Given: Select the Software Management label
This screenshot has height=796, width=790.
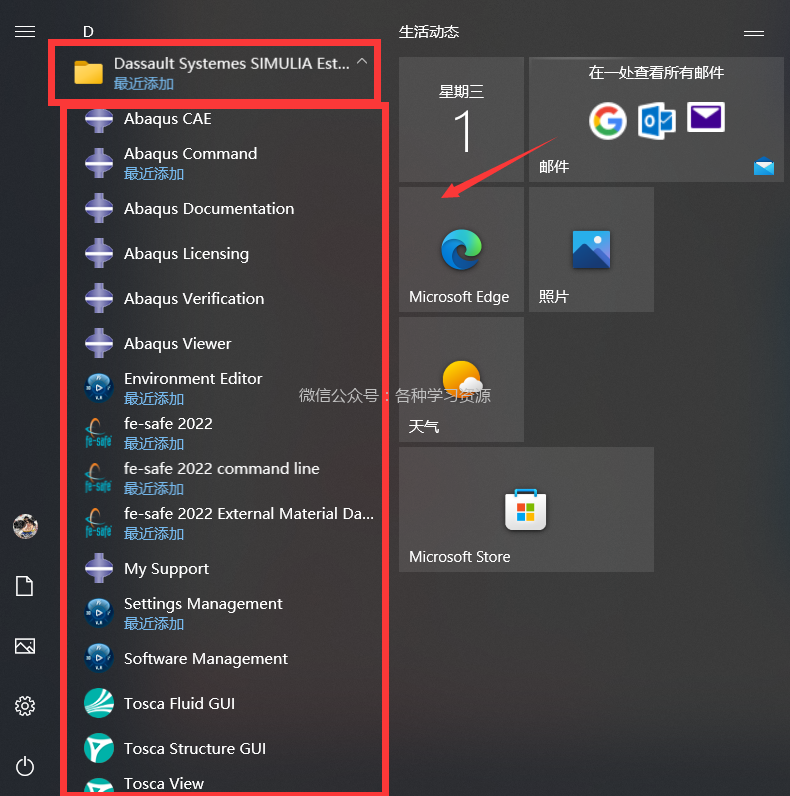Looking at the screenshot, I should point(206,659).
